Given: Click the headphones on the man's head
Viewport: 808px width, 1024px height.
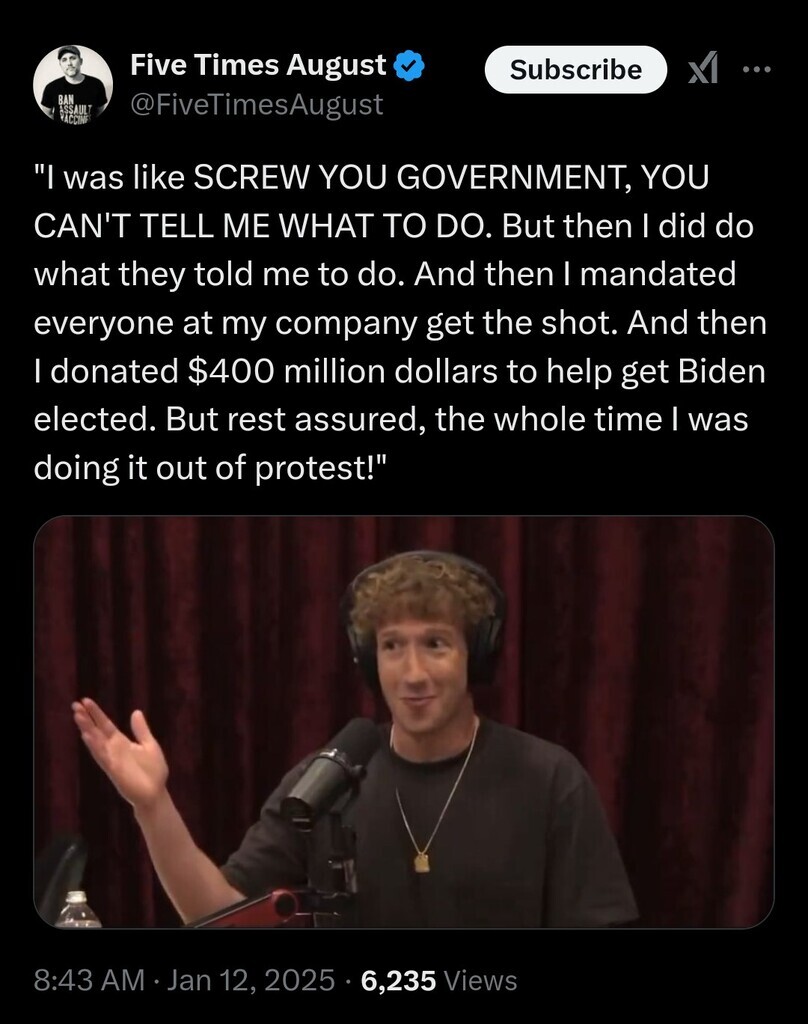Looking at the screenshot, I should click(425, 620).
